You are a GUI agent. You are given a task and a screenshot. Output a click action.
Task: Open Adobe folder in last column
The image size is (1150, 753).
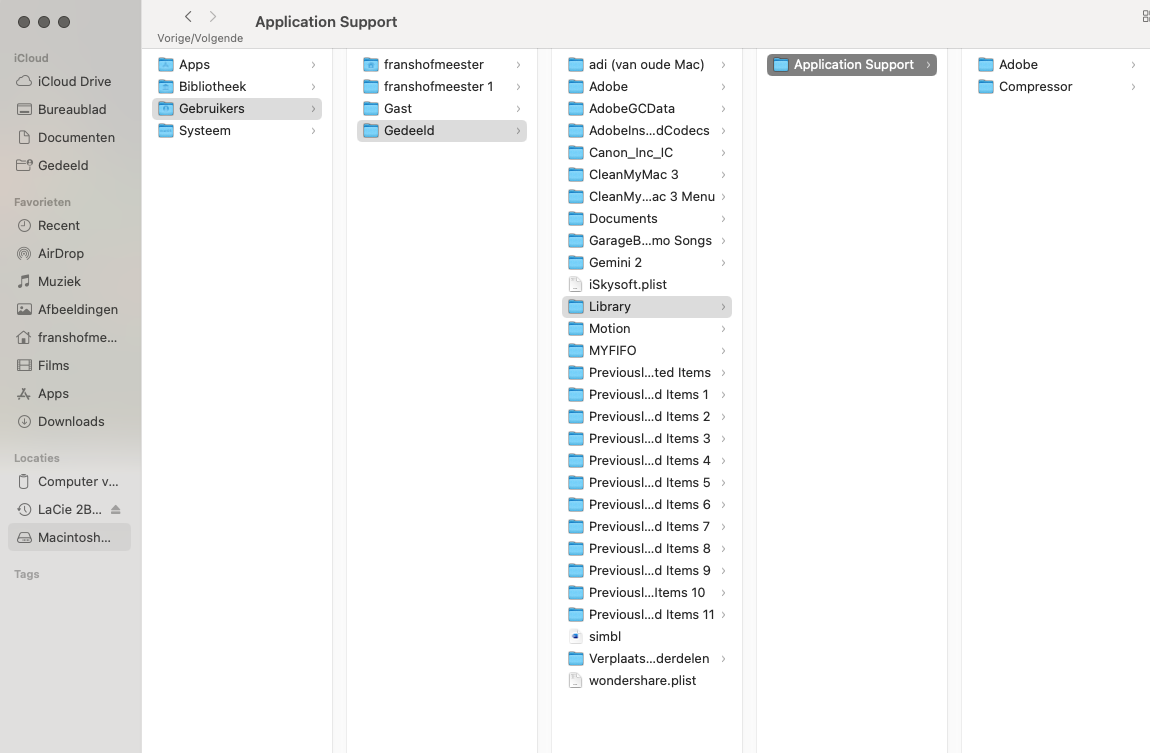[1057, 65]
